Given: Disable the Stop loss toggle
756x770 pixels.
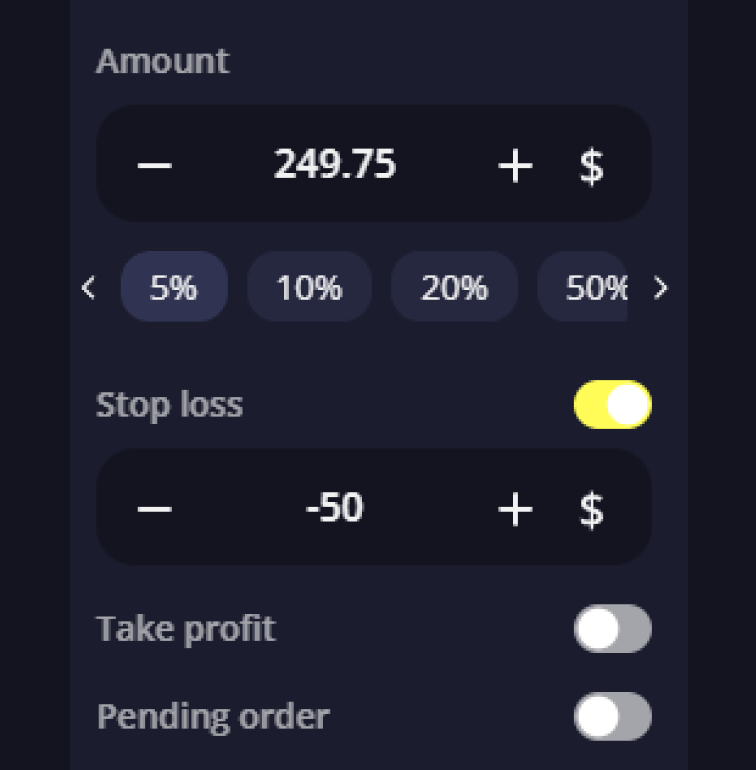Looking at the screenshot, I should pos(612,405).
